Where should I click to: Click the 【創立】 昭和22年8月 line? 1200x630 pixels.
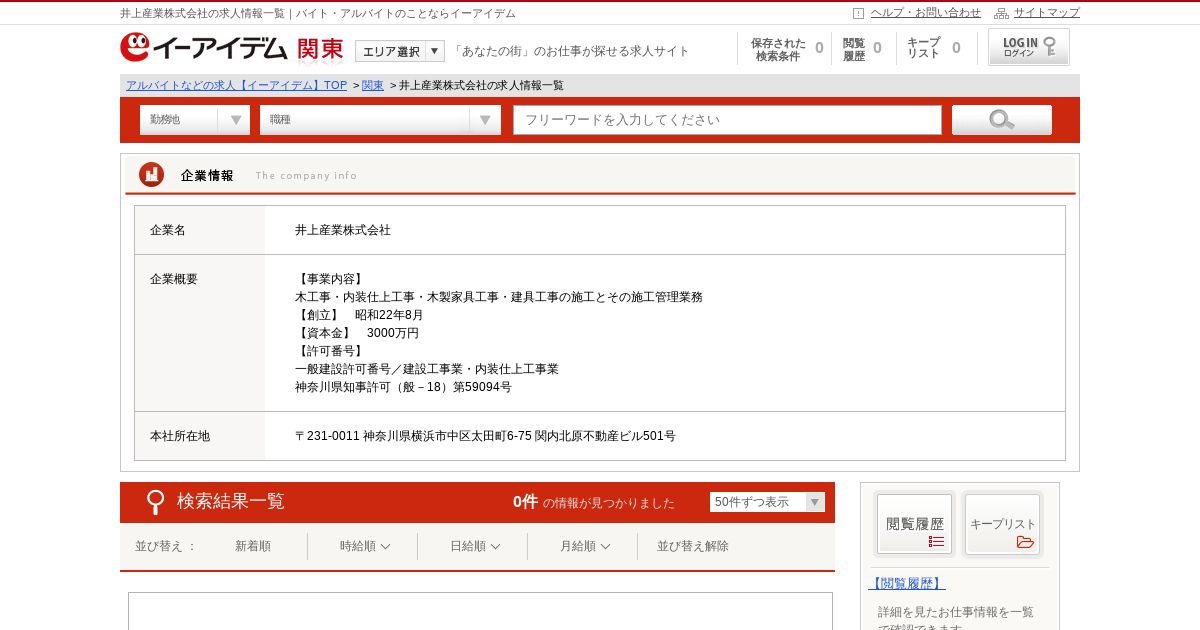(359, 315)
